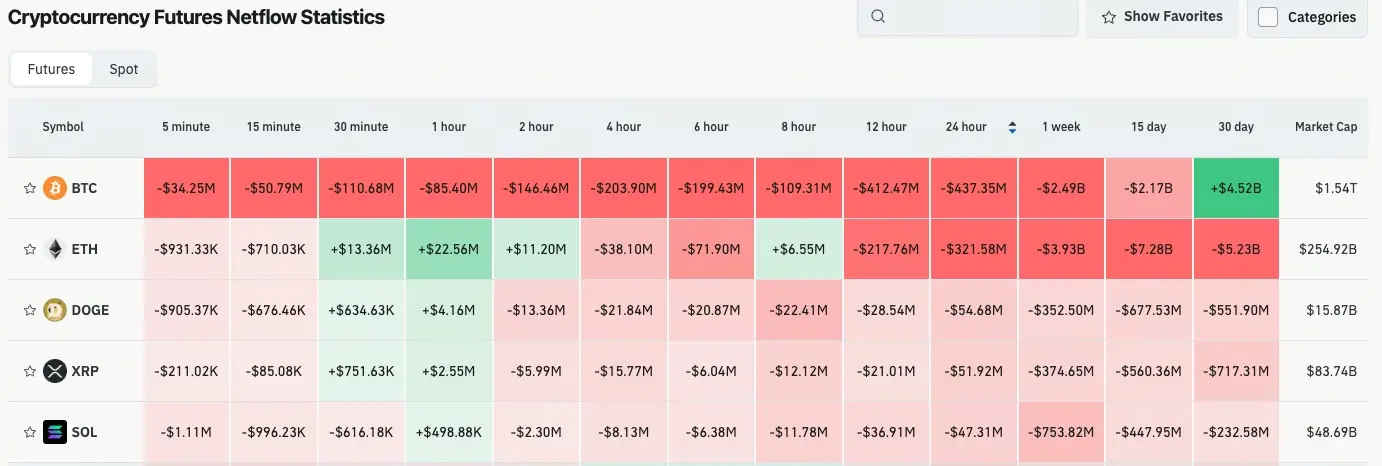Sort by the Market Cap column
This screenshot has height=466, width=1382.
click(1326, 127)
